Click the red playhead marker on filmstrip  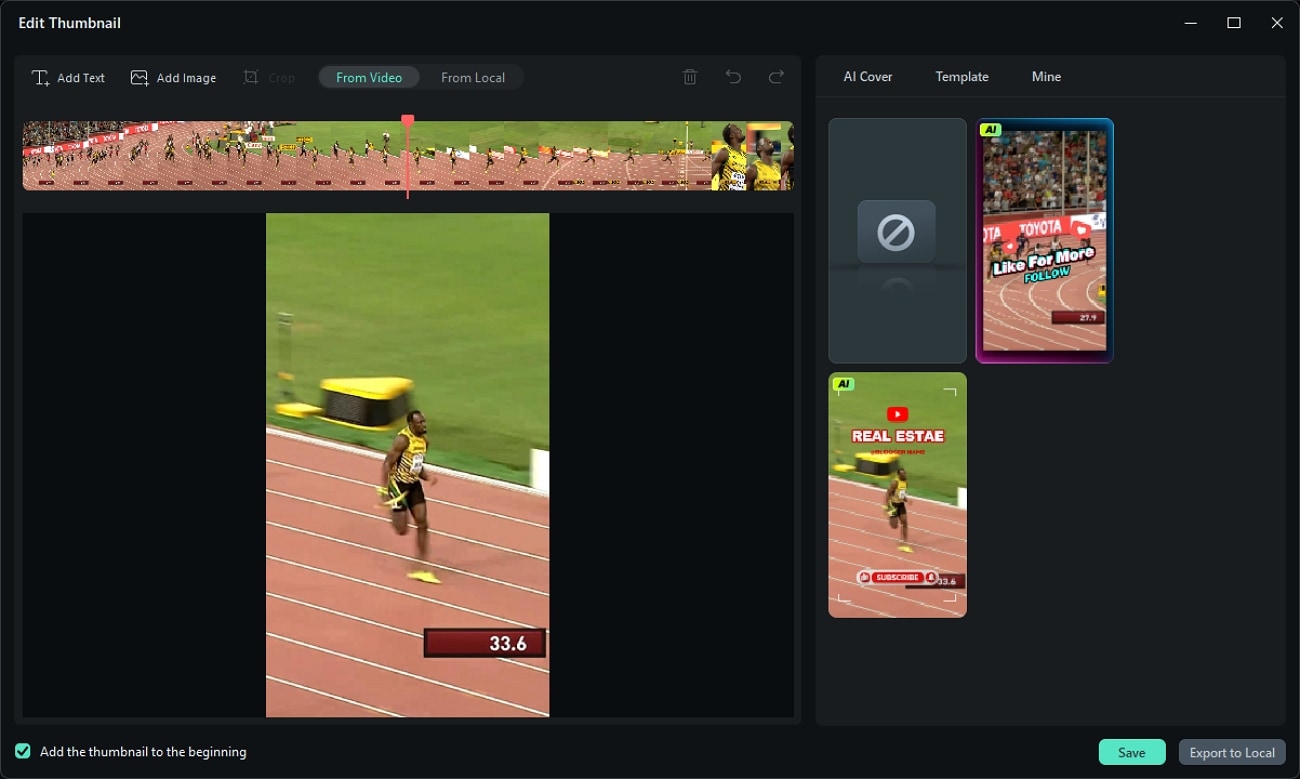point(408,122)
